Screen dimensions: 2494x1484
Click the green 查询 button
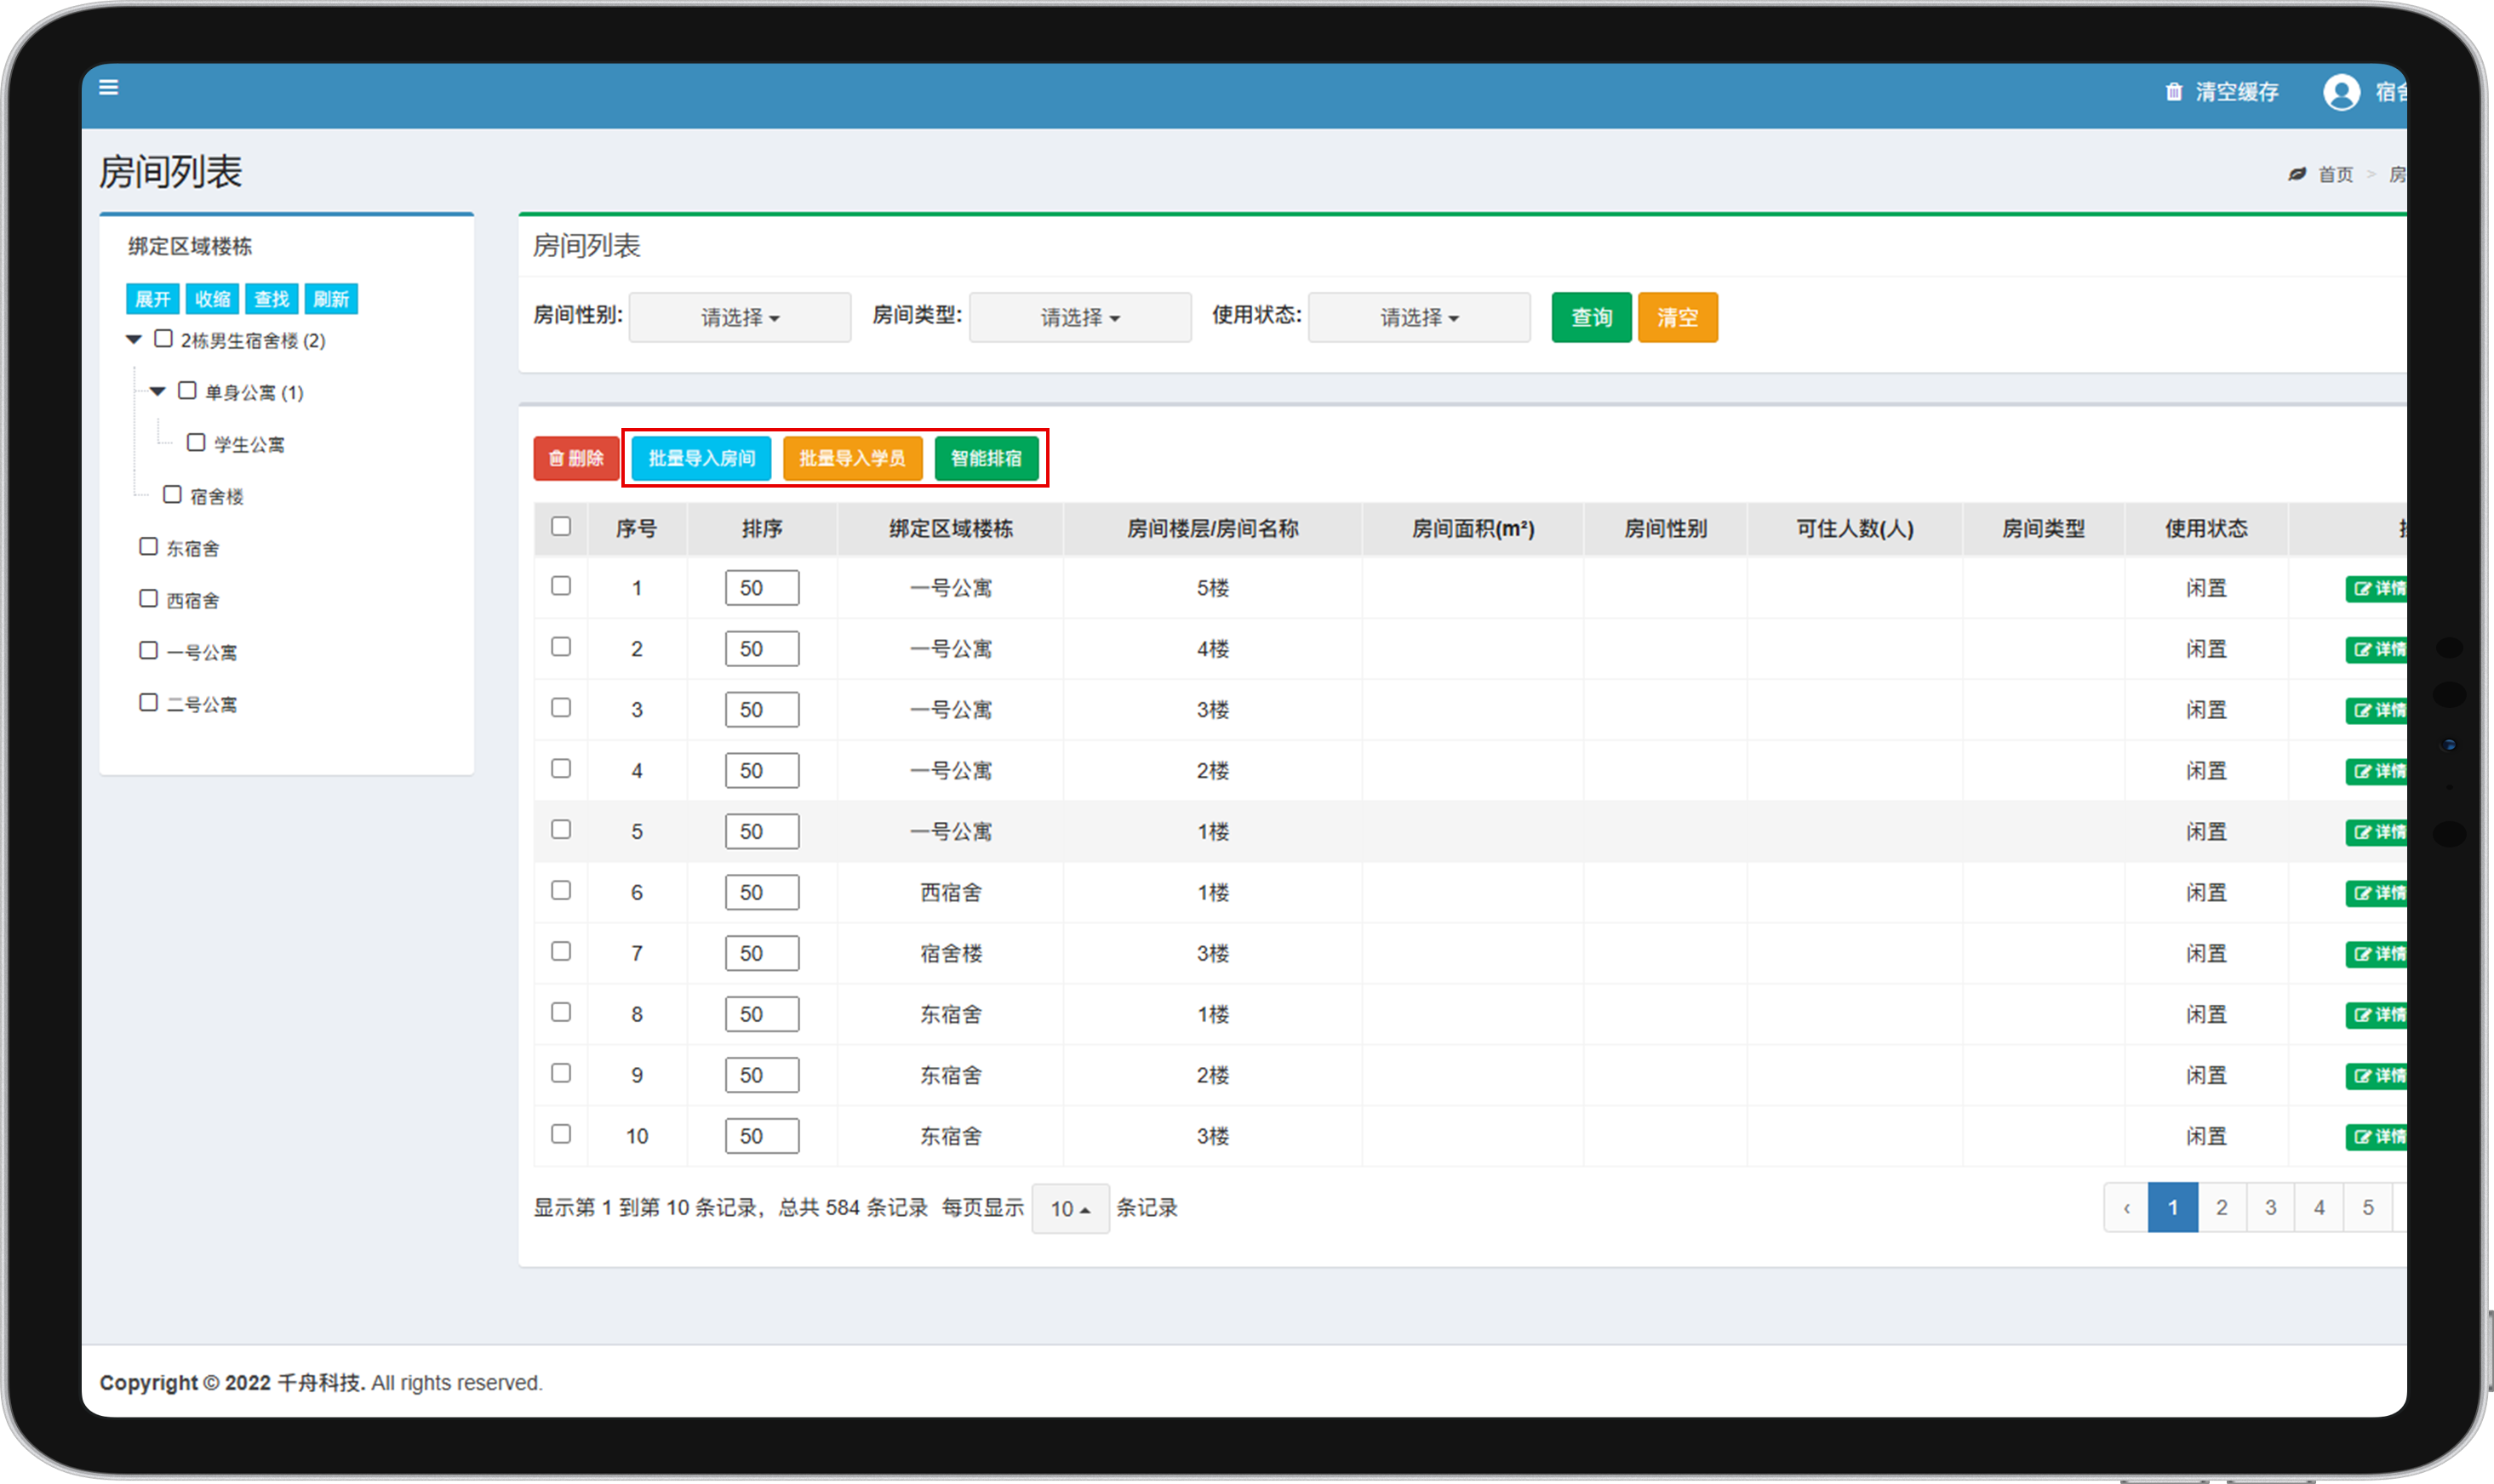1590,317
